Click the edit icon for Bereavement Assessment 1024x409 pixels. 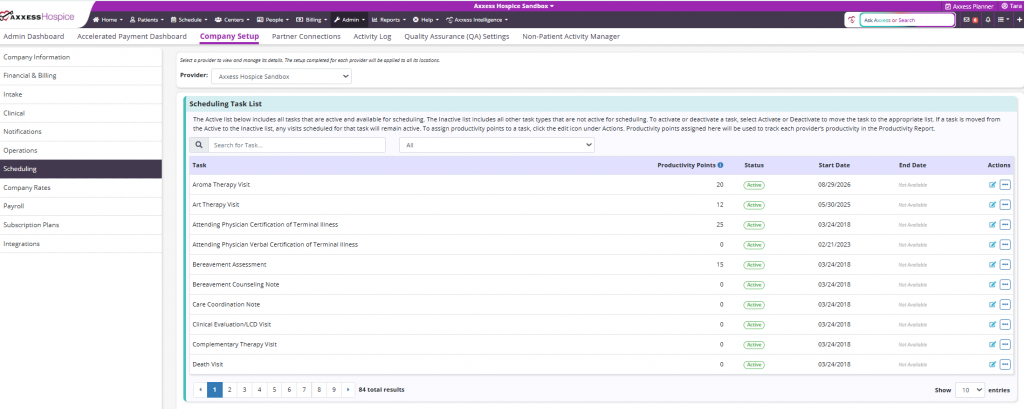(993, 265)
